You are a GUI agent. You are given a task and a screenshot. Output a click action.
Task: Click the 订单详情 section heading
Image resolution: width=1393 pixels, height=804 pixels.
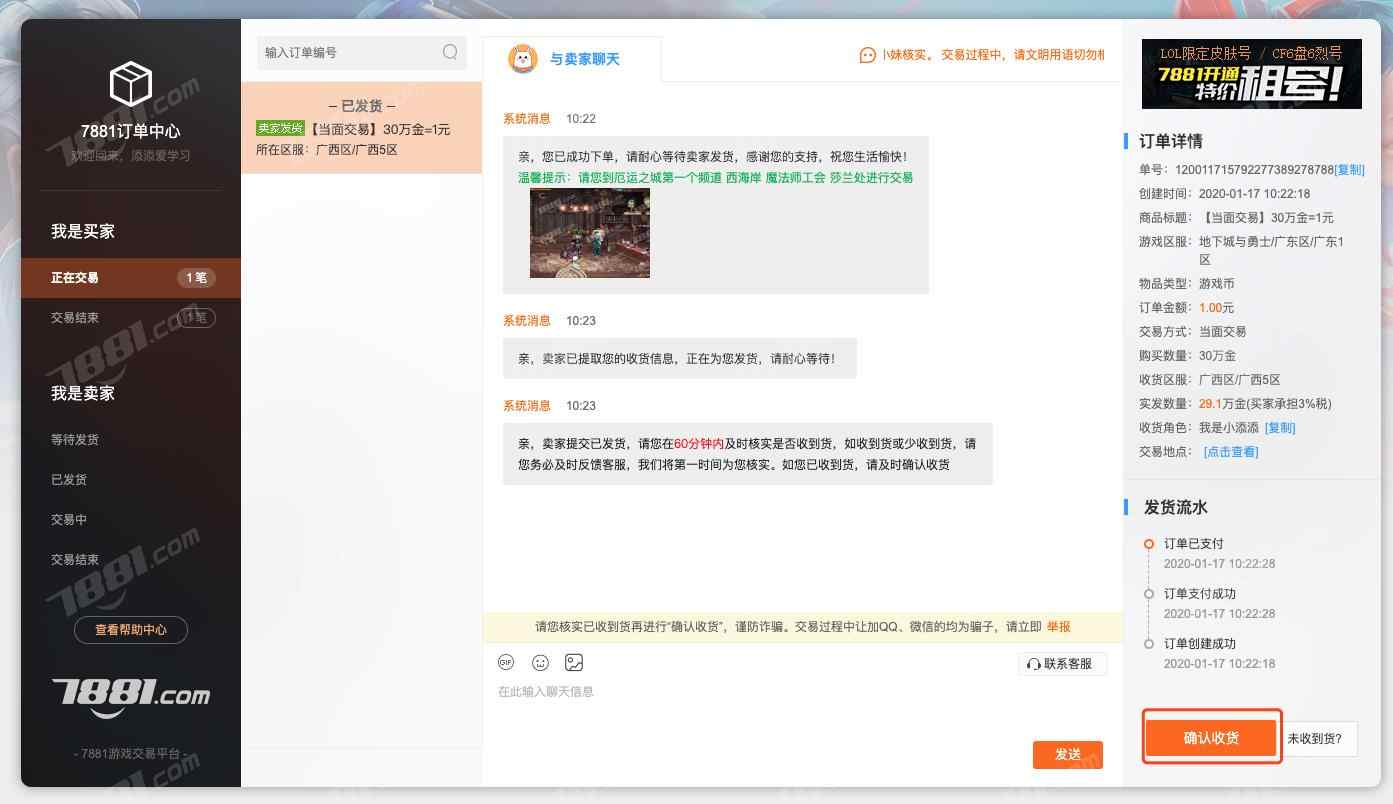click(1173, 141)
